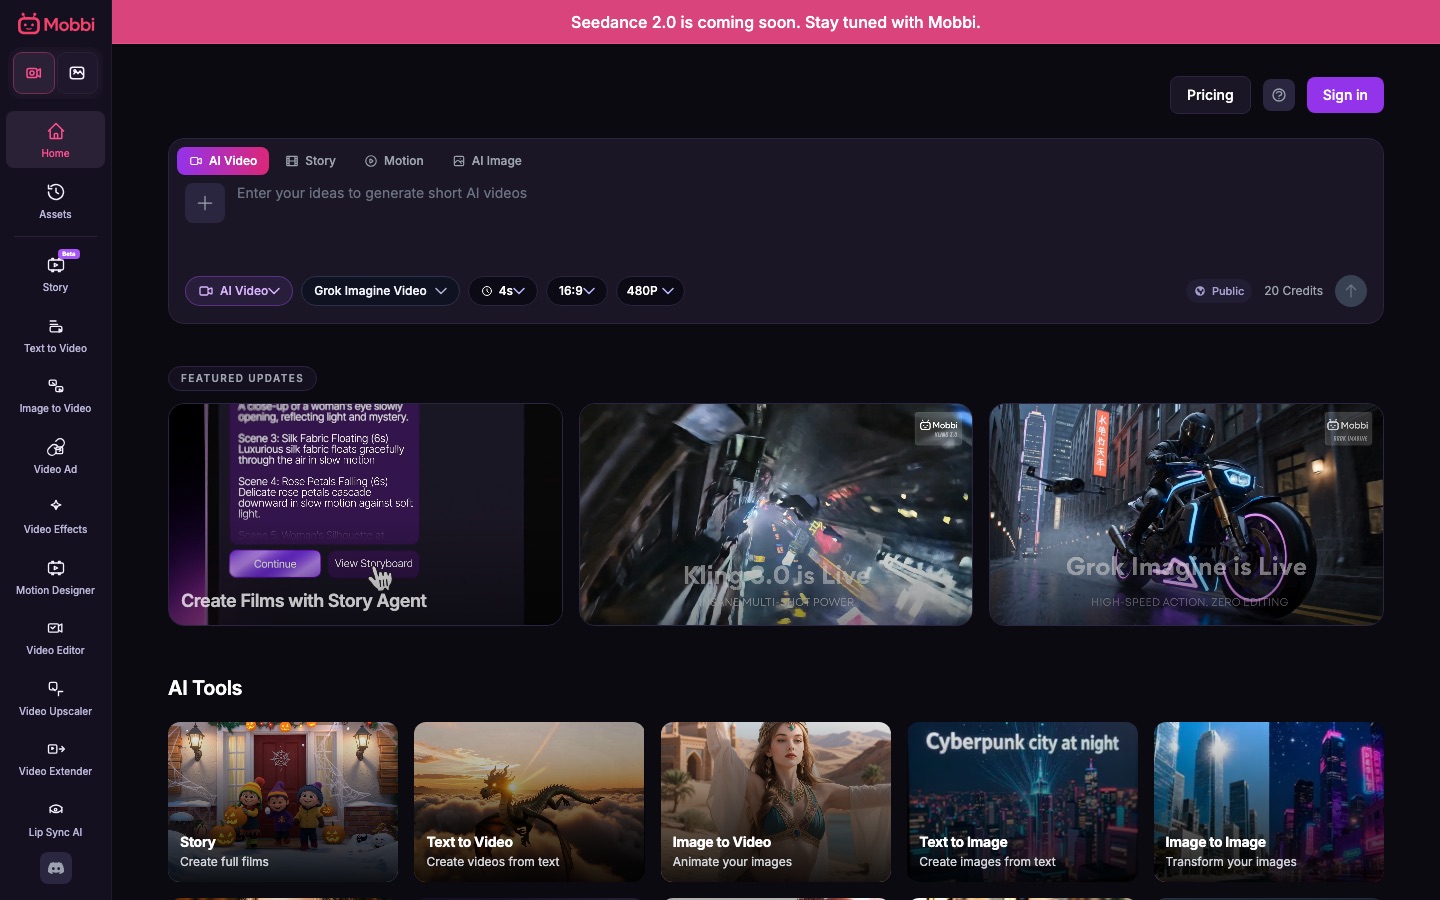Switch to the image mode icon in the sidebar
1440x900 pixels.
coord(77,73)
